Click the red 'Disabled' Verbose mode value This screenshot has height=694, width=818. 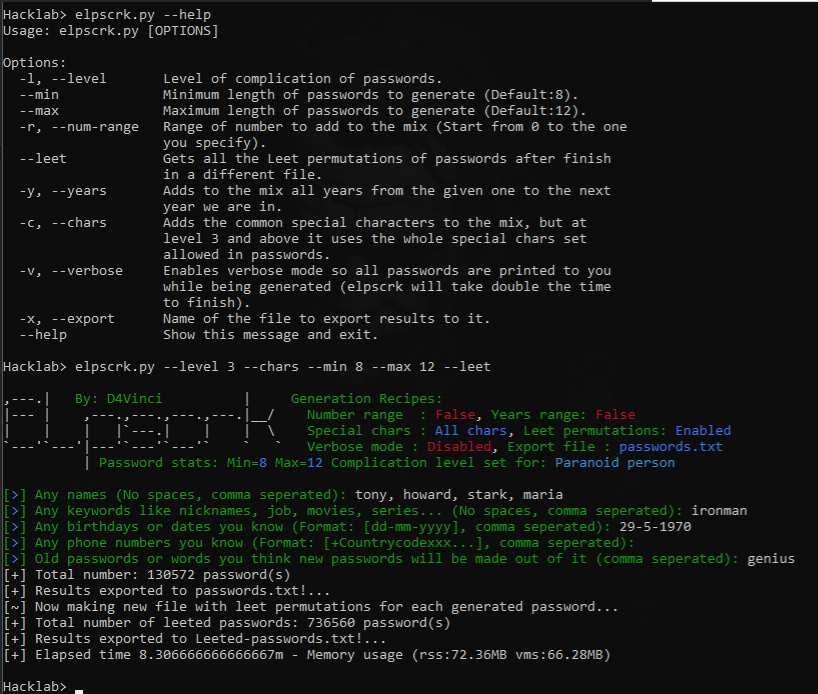click(459, 447)
